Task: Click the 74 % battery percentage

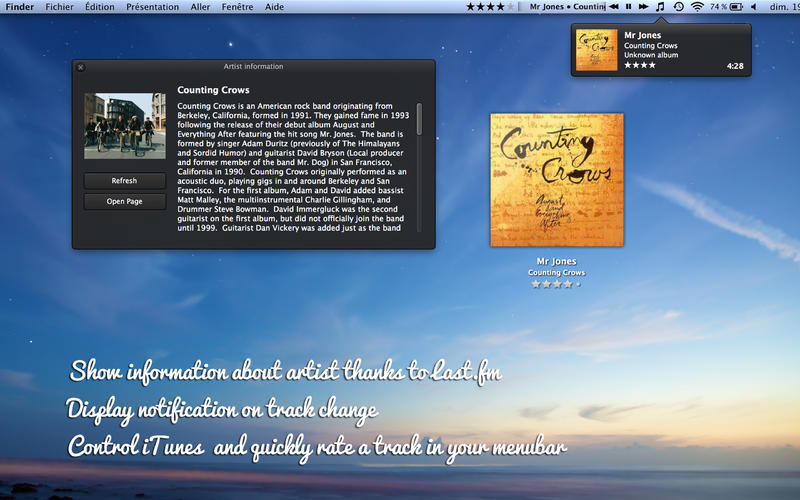Action: 718,7
